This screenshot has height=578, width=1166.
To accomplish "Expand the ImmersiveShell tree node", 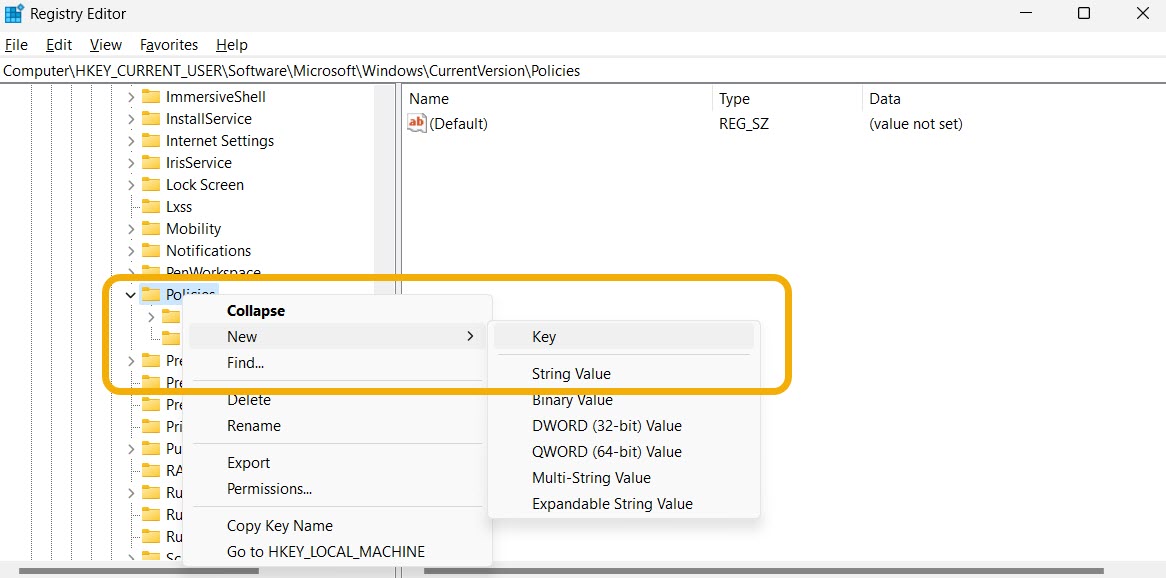I will coord(130,96).
